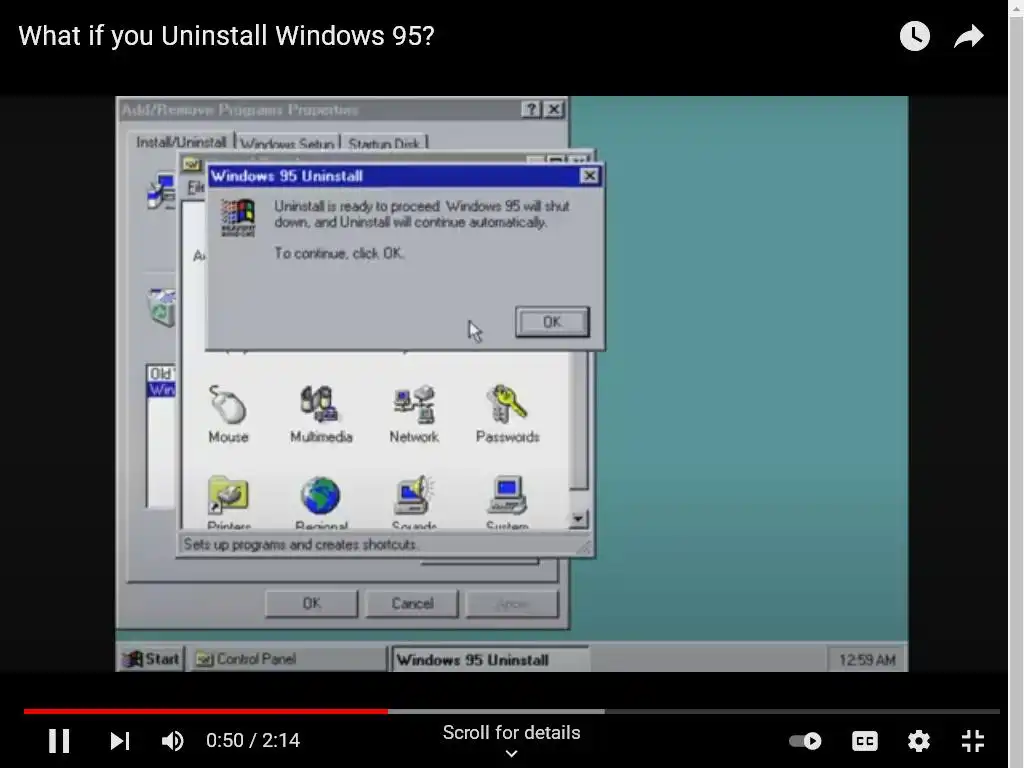Select Windows 95 Uninstall taskbar button
The image size is (1024, 768).
490,660
